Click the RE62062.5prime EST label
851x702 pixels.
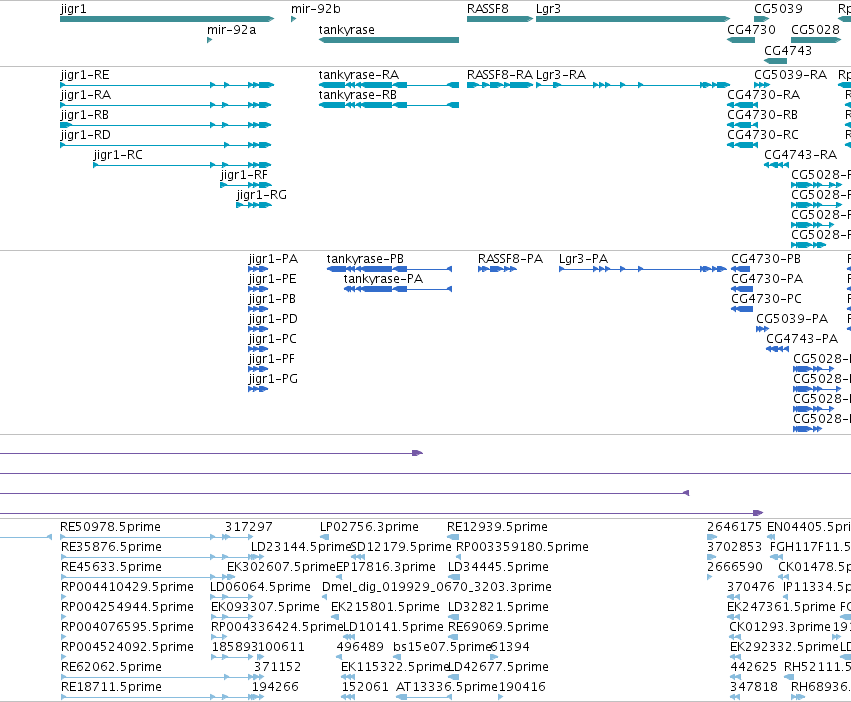pyautogui.click(x=111, y=667)
